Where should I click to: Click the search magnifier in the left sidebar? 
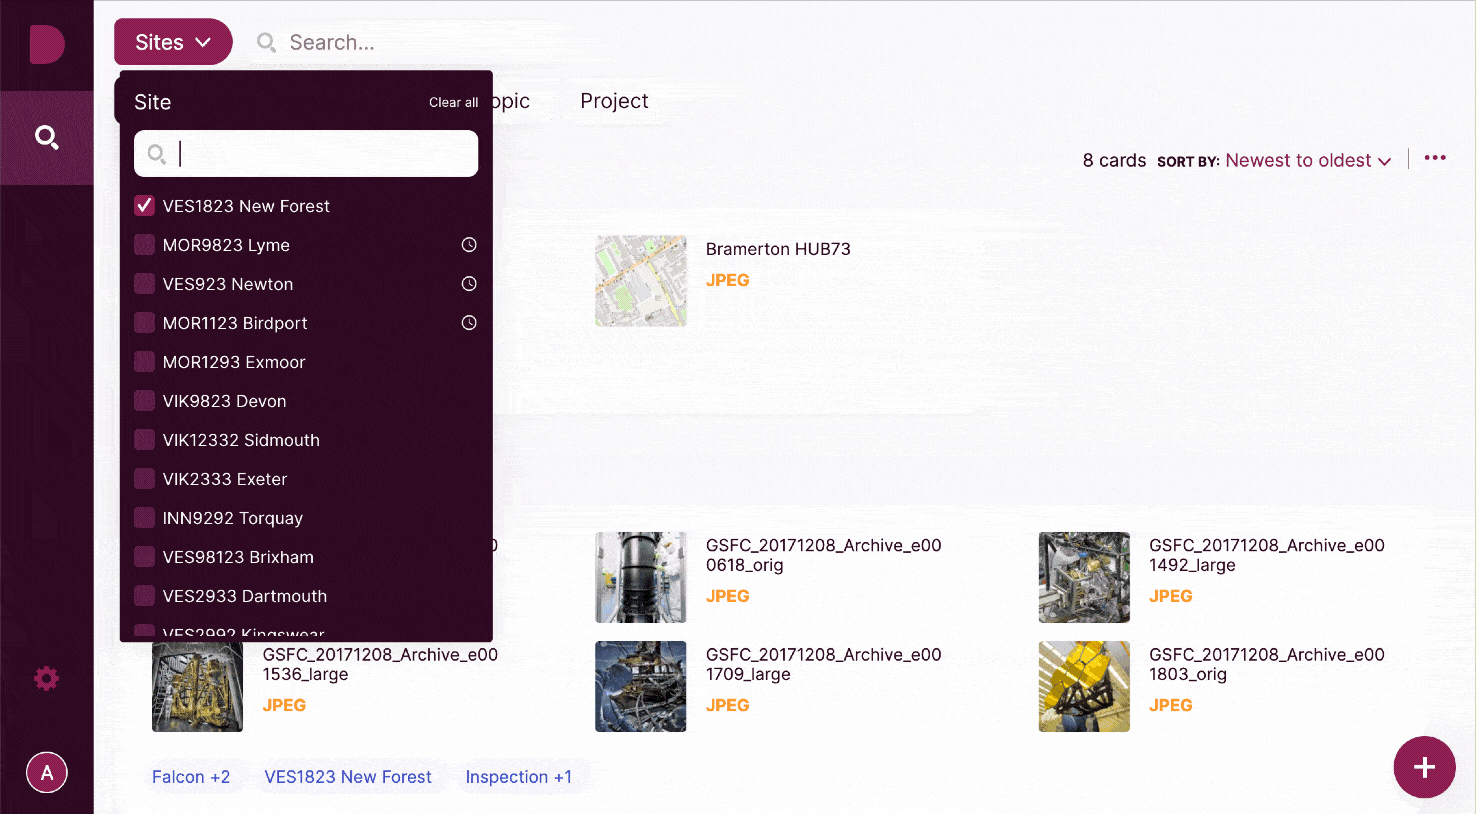46,137
